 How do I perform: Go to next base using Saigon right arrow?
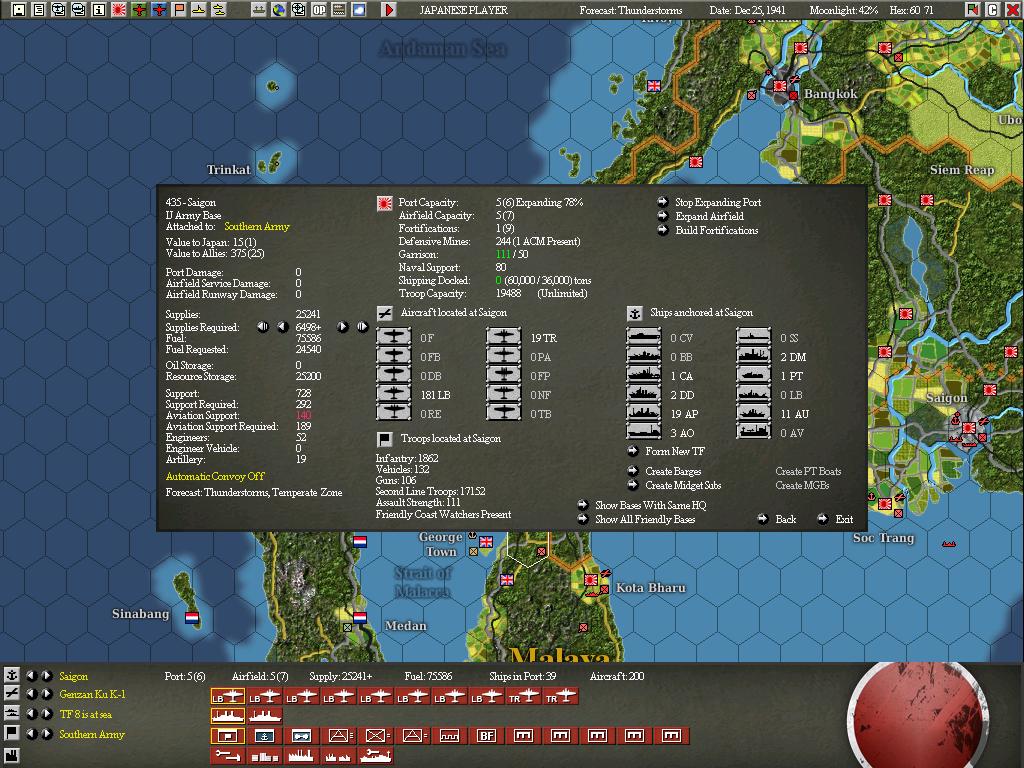tap(47, 675)
